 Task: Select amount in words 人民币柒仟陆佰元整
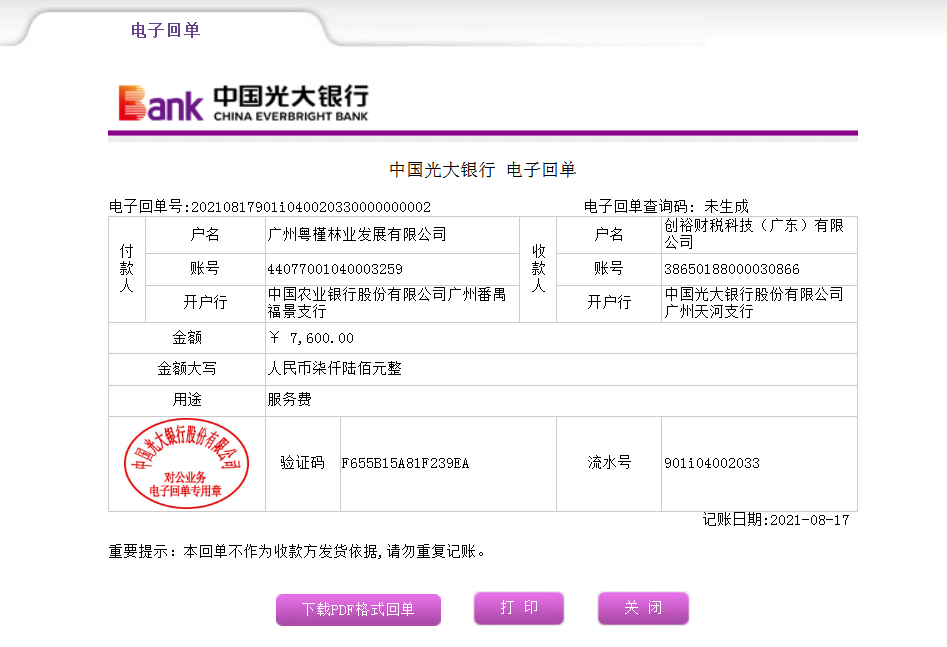(335, 369)
